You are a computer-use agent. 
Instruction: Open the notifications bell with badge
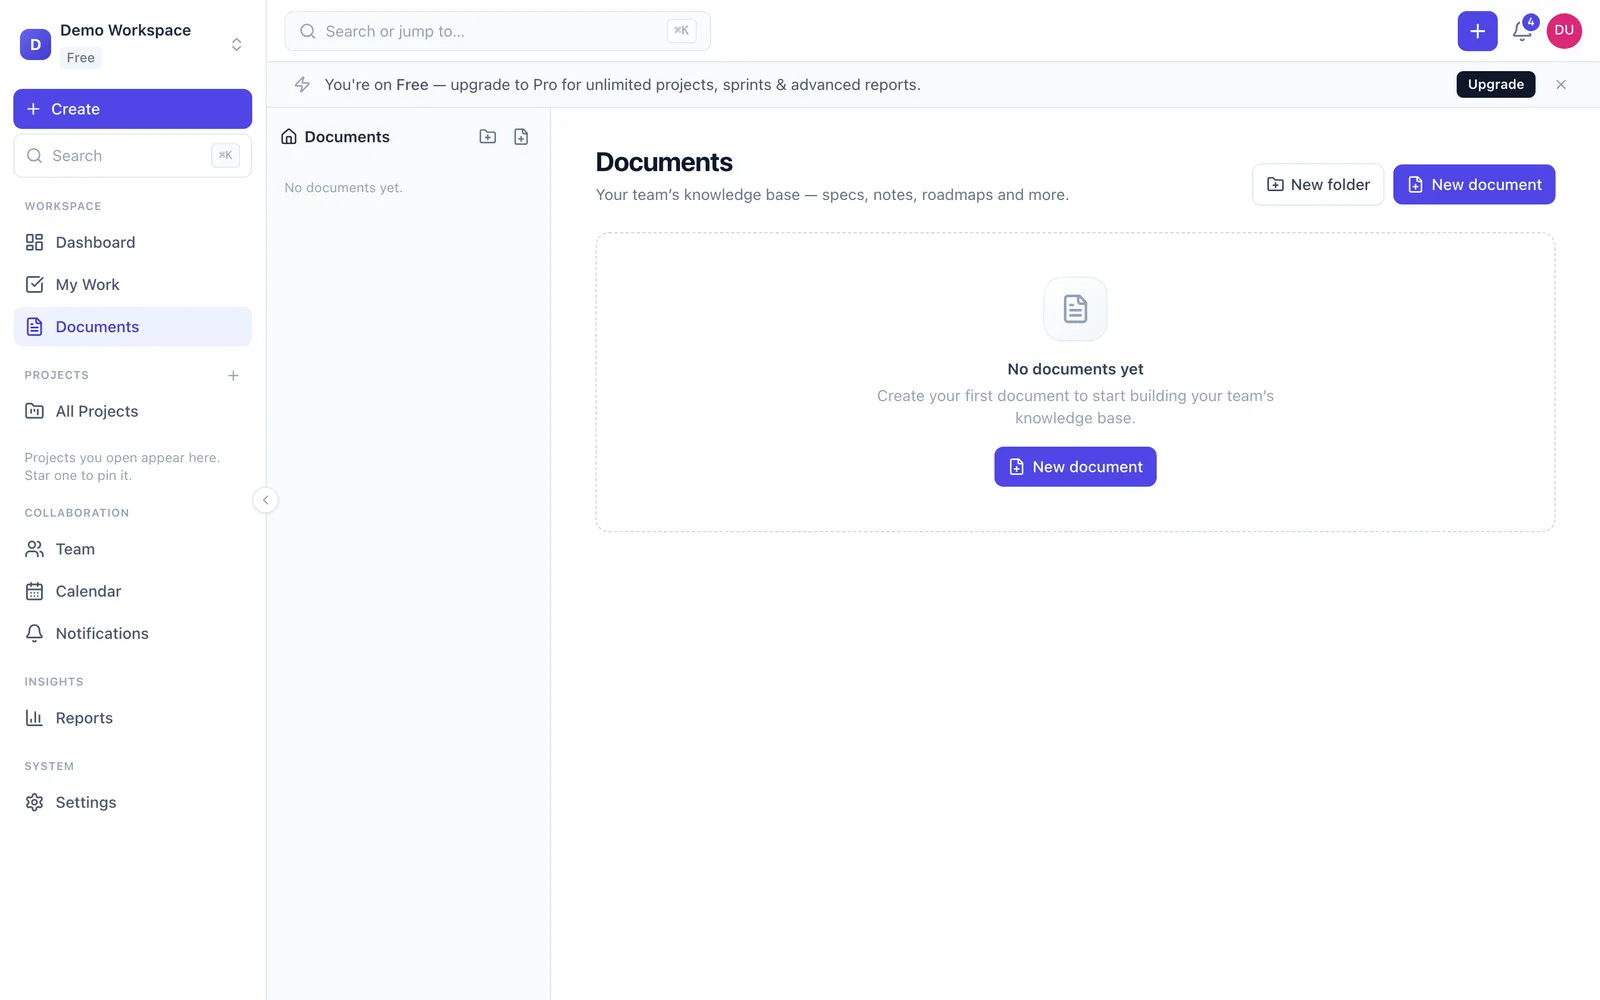click(1522, 31)
